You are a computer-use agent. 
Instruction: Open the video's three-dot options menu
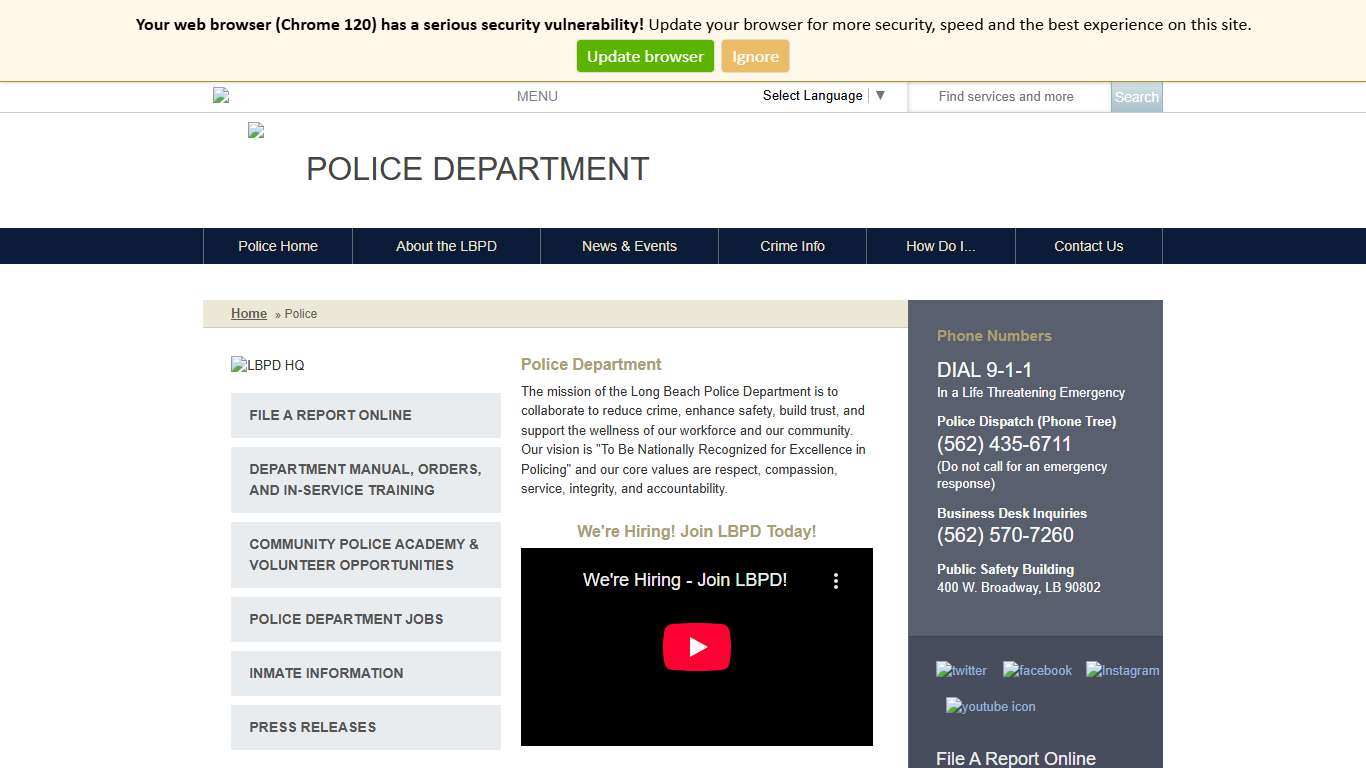pyautogui.click(x=836, y=580)
